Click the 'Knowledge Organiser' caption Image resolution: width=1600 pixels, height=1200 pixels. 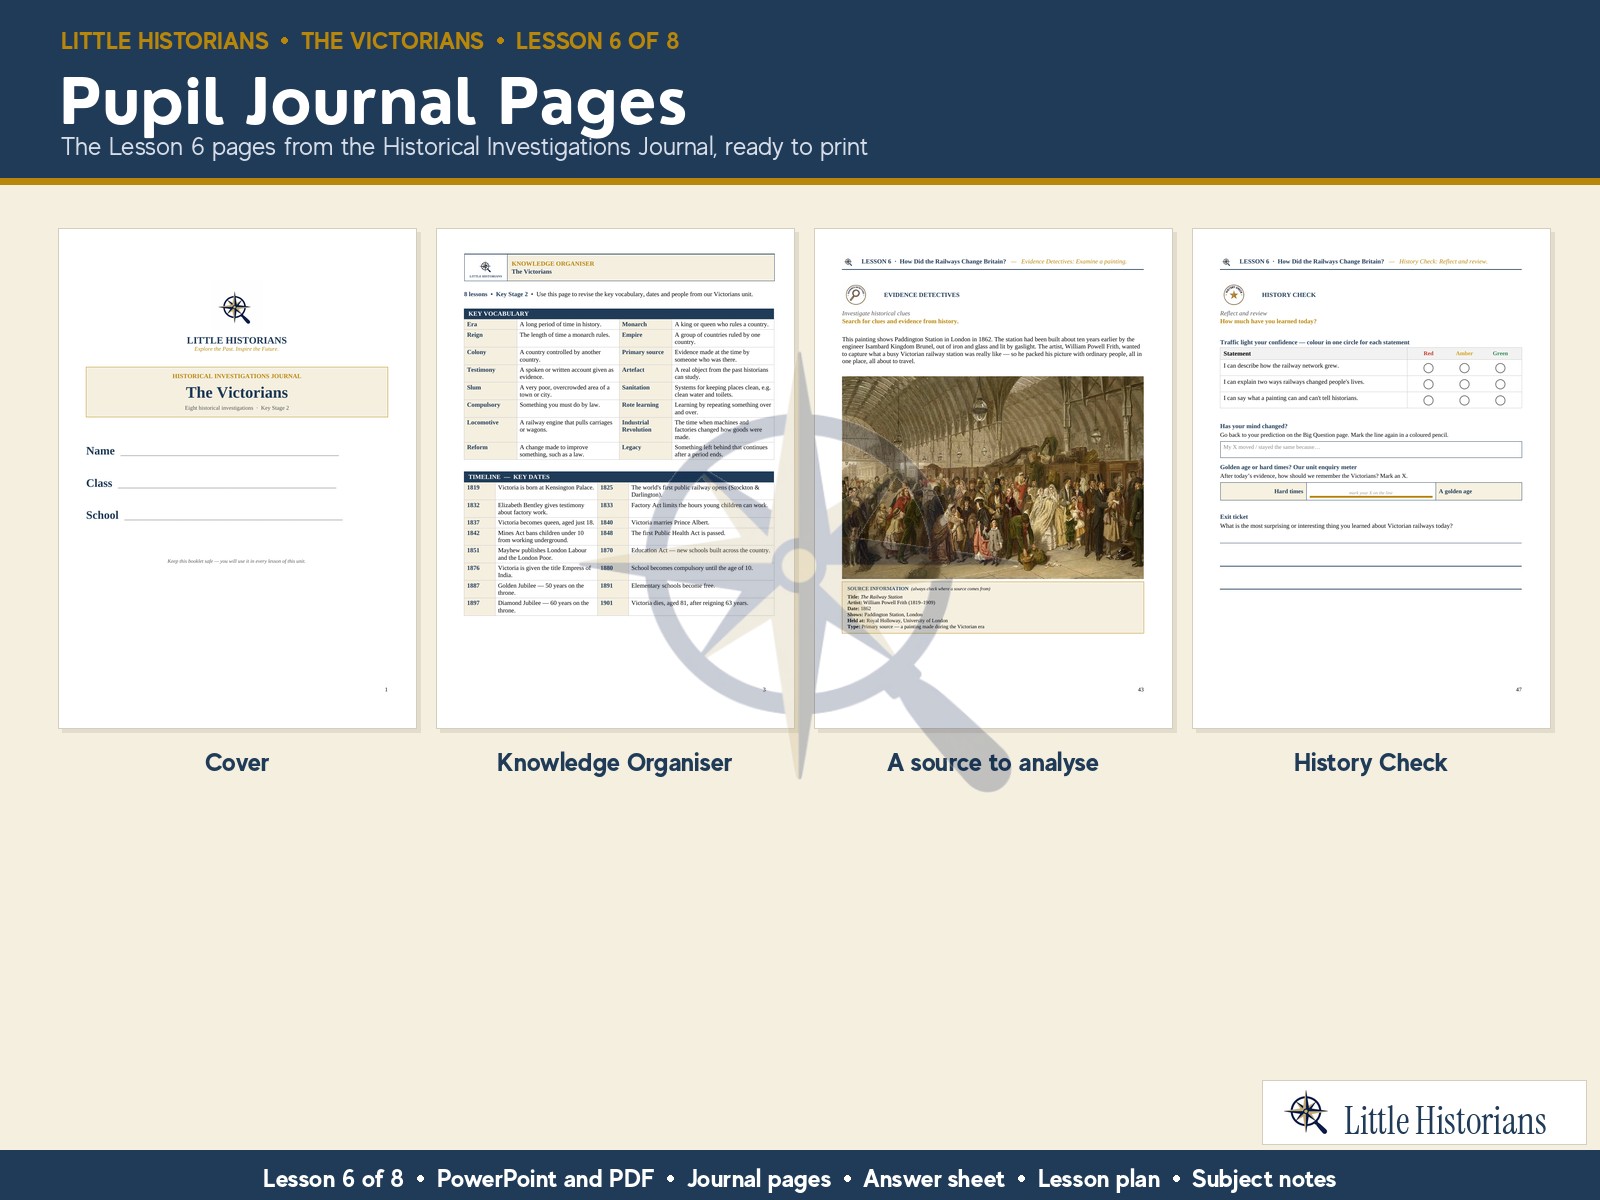click(614, 763)
